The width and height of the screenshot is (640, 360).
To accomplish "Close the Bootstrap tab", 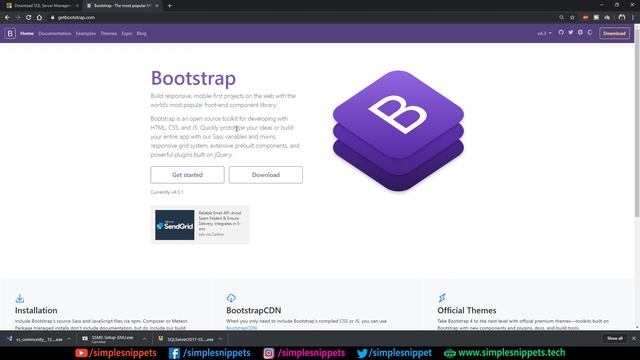I will (157, 6).
